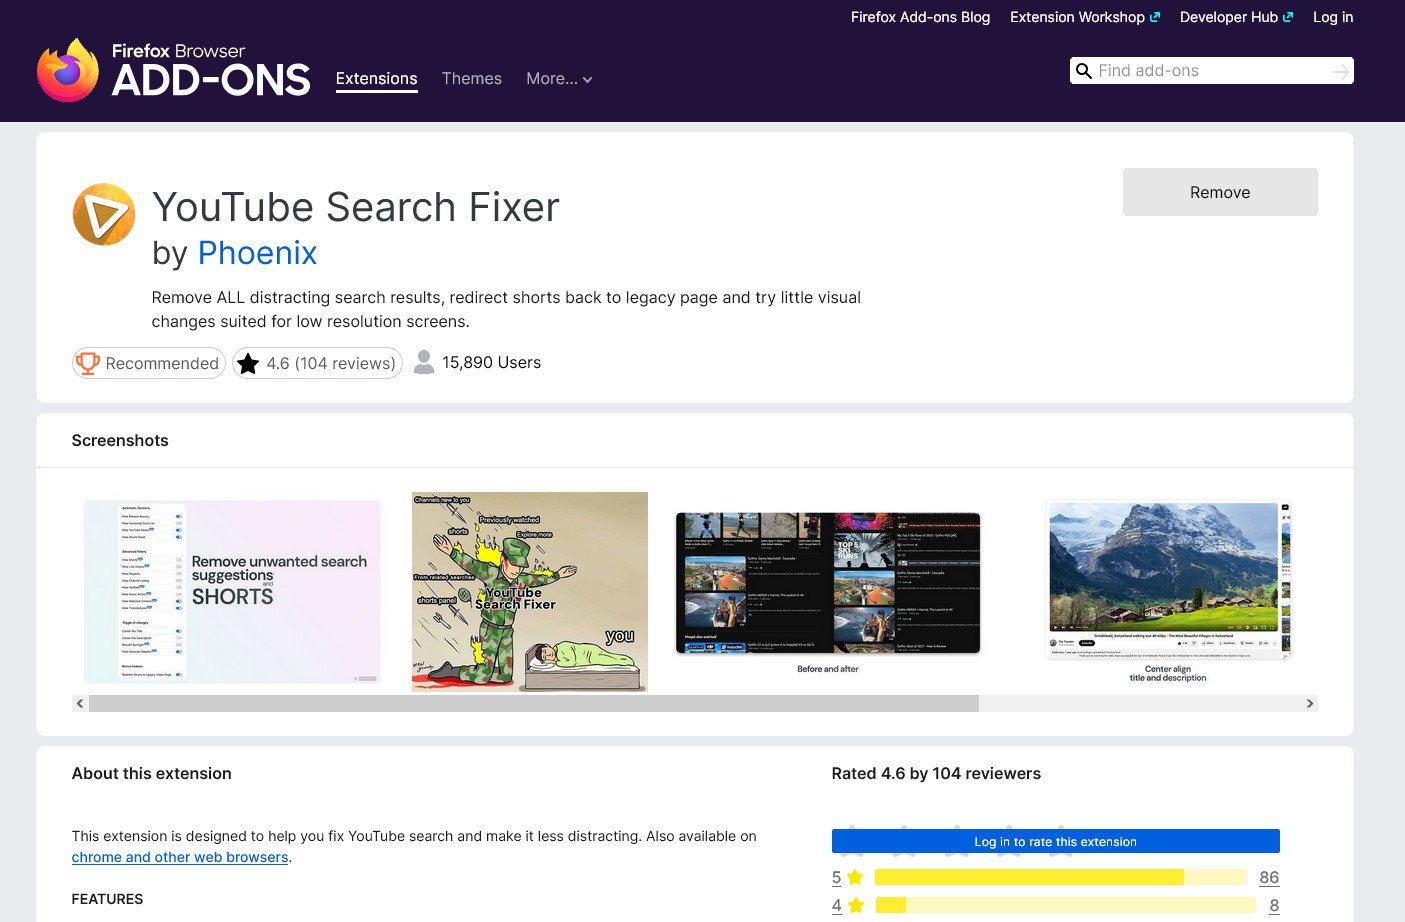The image size is (1405, 922).
Task: Click Log in link
Action: pyautogui.click(x=1333, y=17)
